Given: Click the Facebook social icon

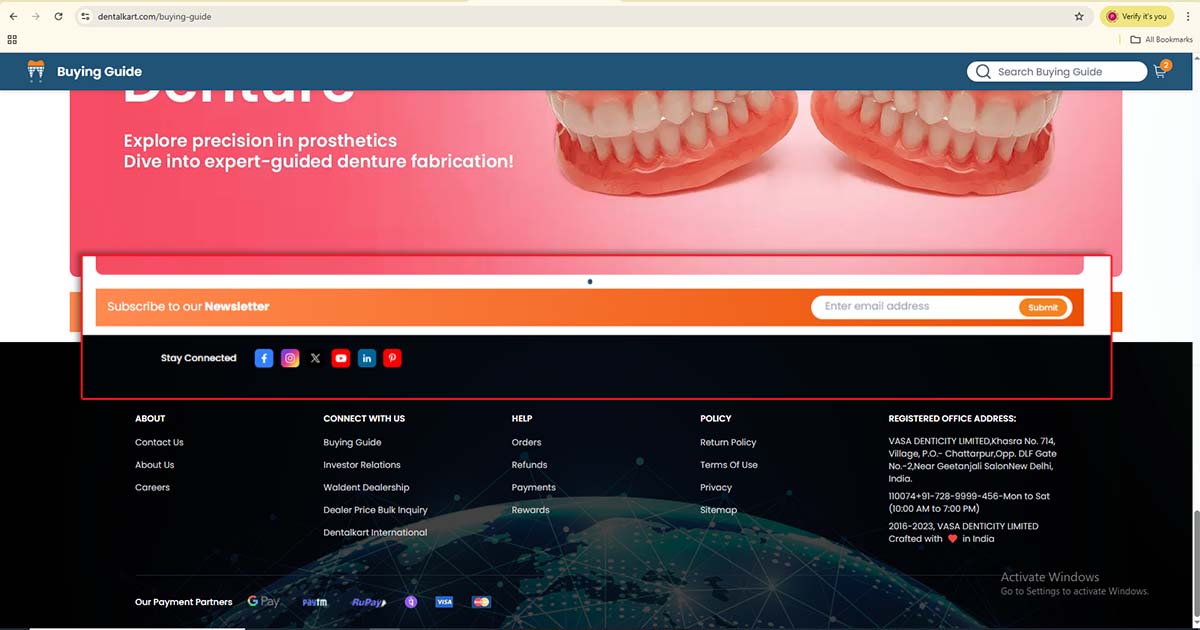Looking at the screenshot, I should (x=264, y=358).
